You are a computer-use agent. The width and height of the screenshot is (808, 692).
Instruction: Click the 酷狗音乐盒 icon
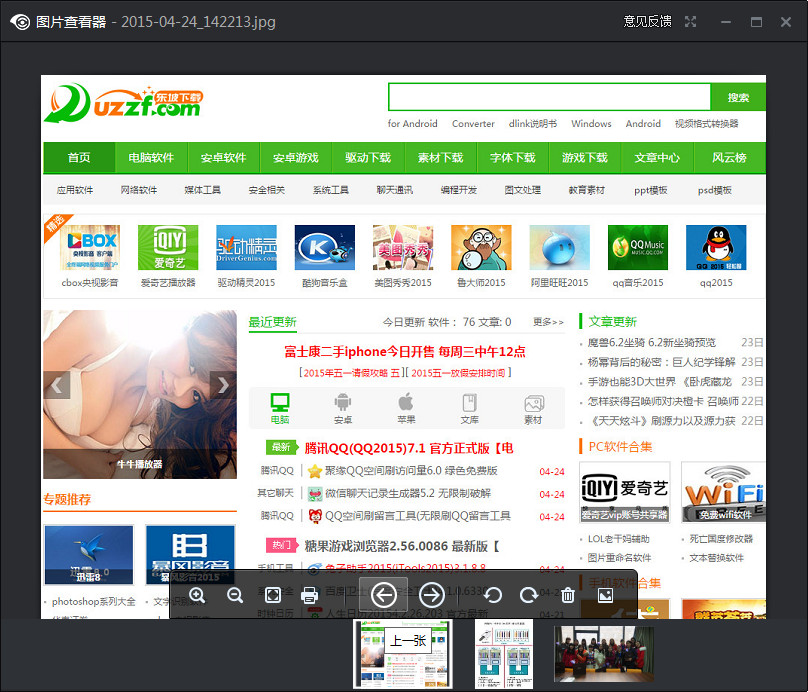325,247
